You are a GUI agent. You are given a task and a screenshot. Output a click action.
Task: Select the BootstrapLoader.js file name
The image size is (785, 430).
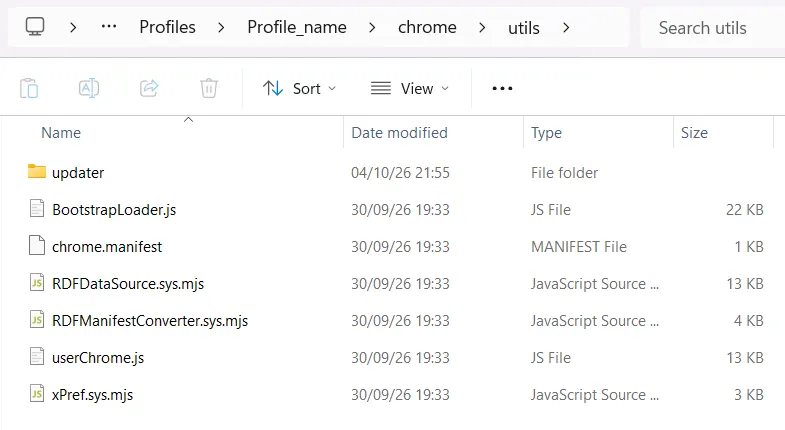(114, 210)
